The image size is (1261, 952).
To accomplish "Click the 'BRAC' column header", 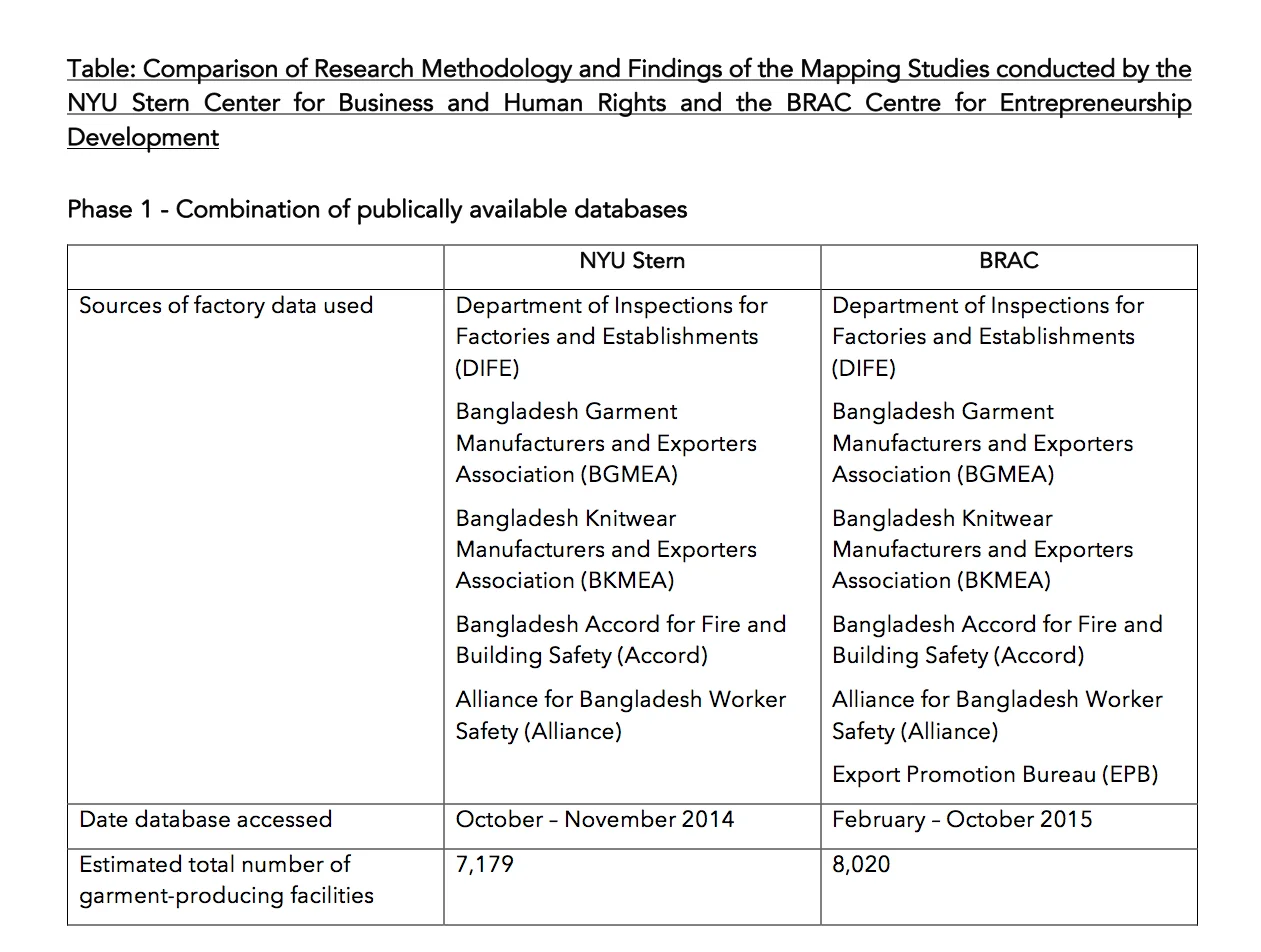I will point(1009,261).
